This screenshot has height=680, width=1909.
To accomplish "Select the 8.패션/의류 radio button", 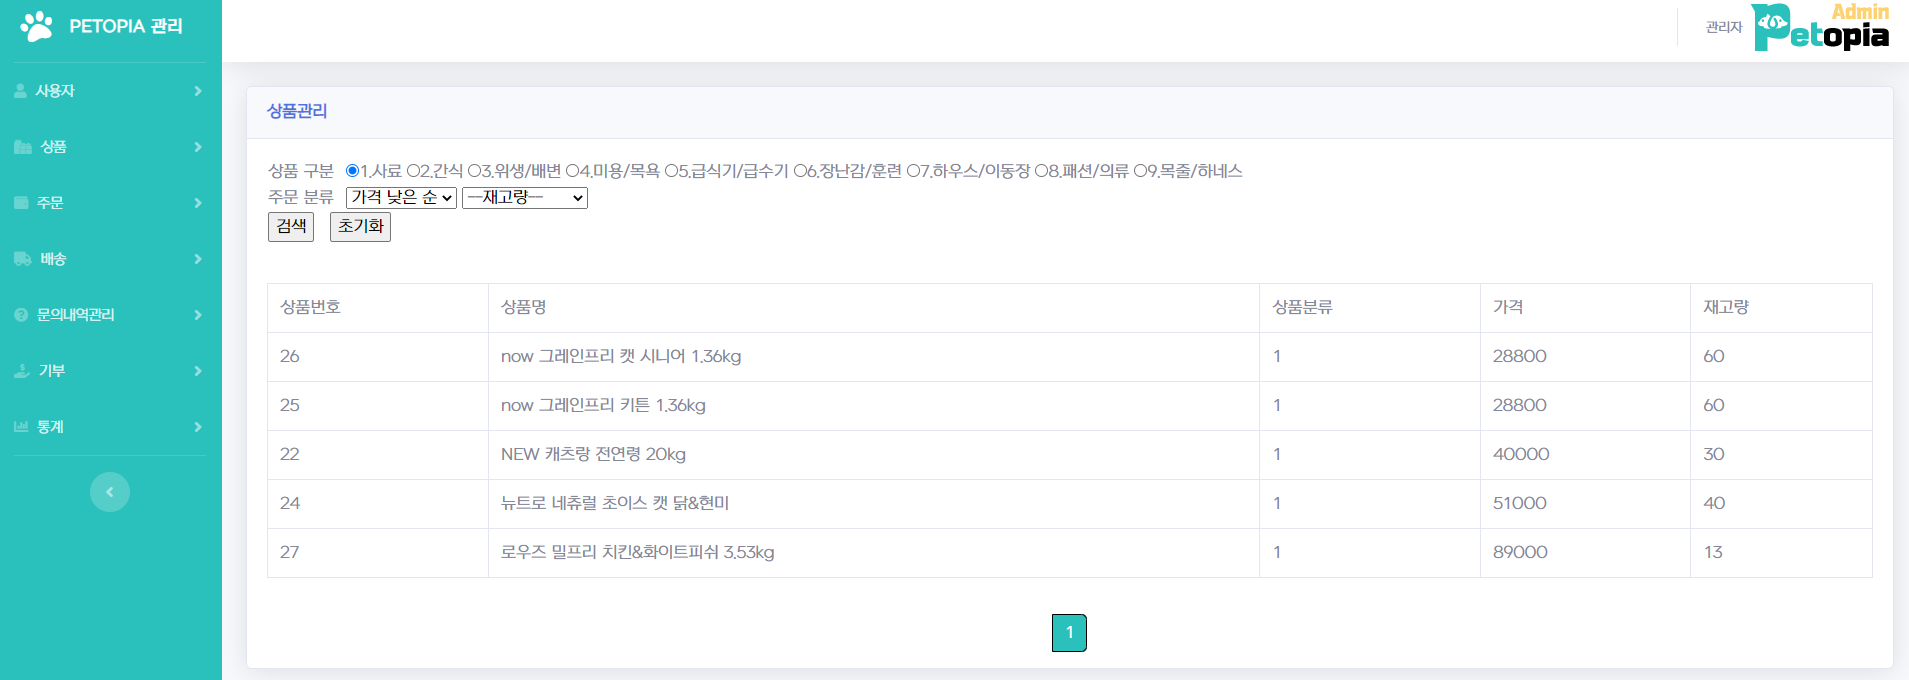I will click(x=1041, y=171).
